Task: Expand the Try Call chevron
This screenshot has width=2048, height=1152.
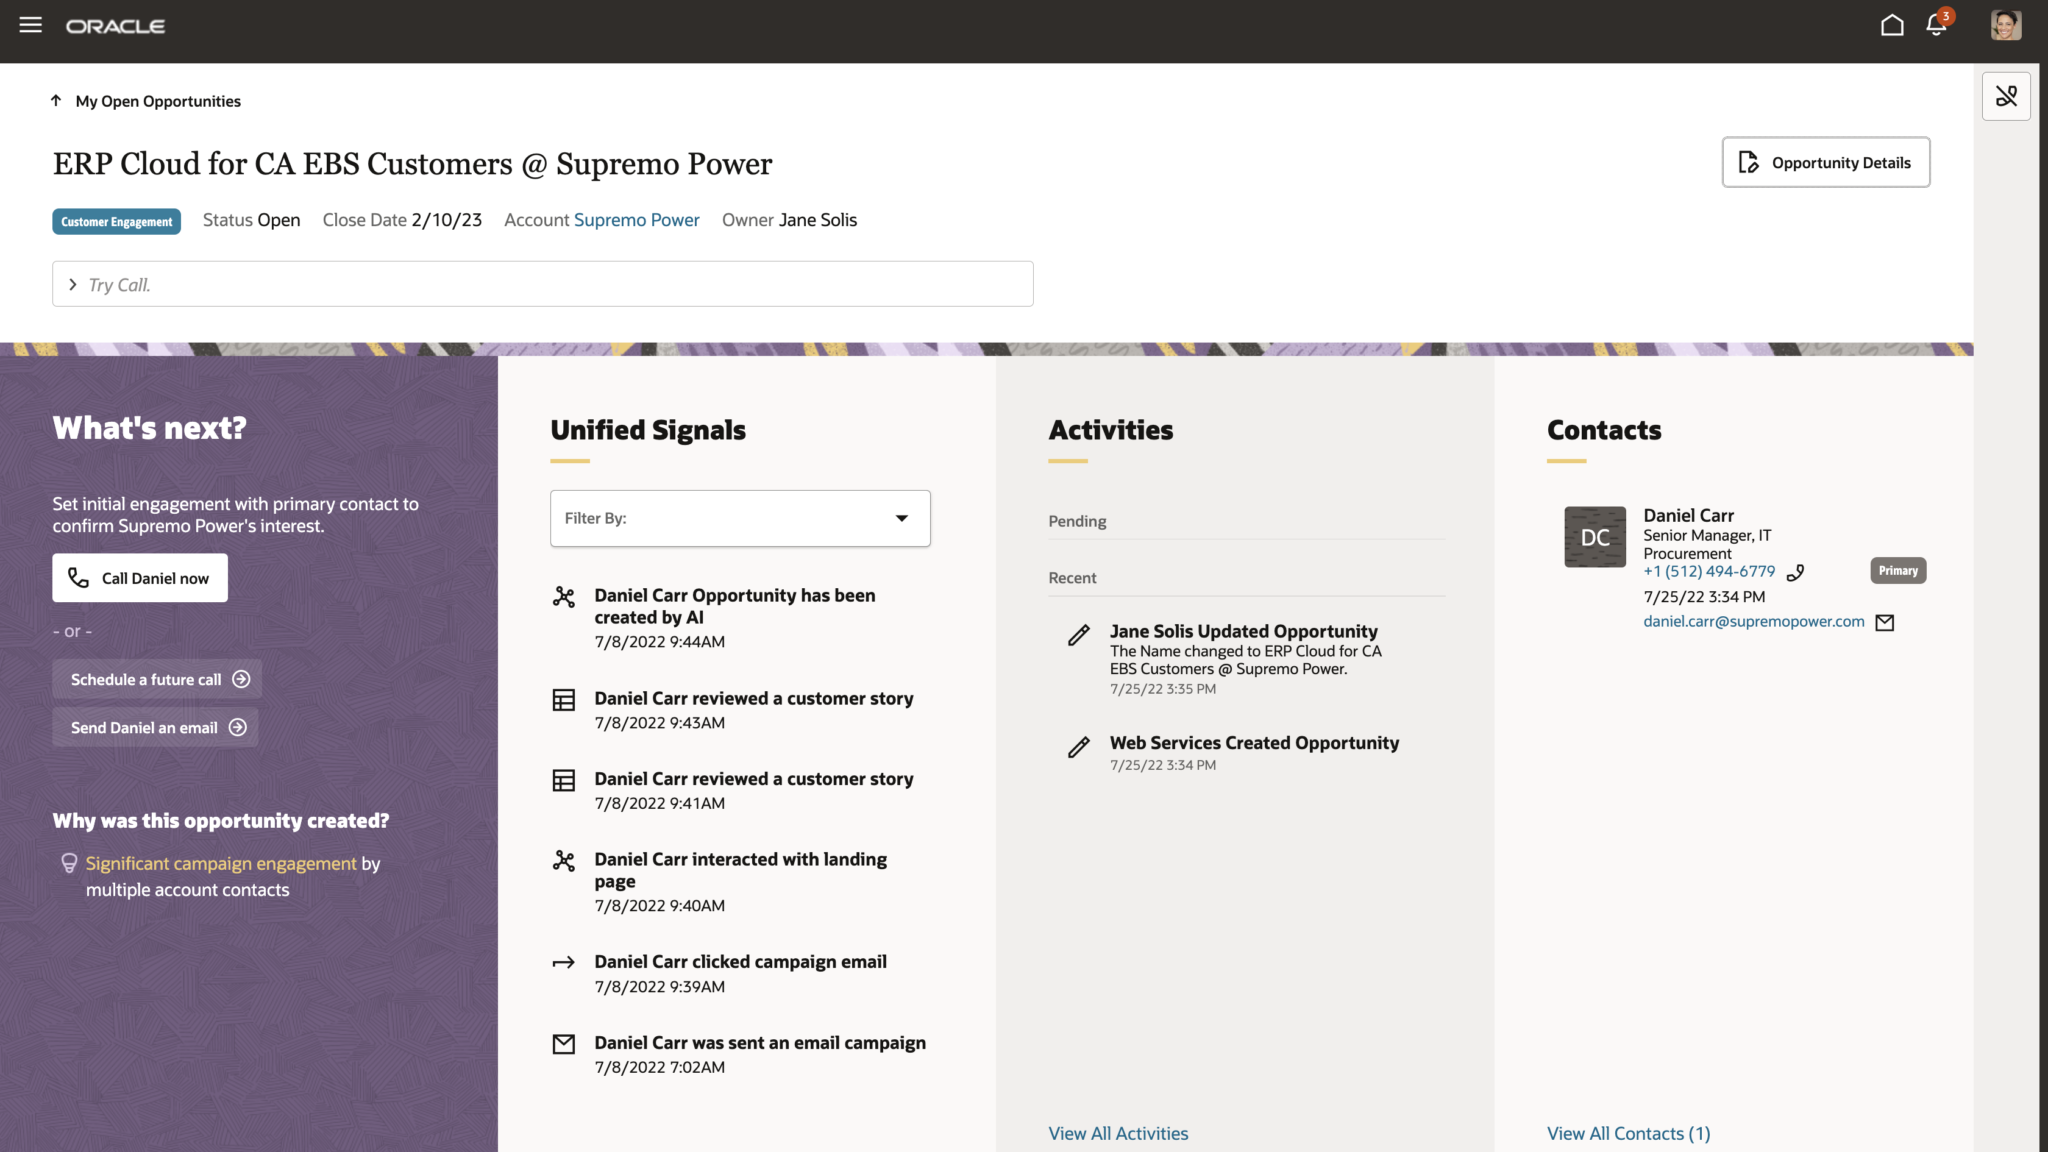Action: point(72,285)
